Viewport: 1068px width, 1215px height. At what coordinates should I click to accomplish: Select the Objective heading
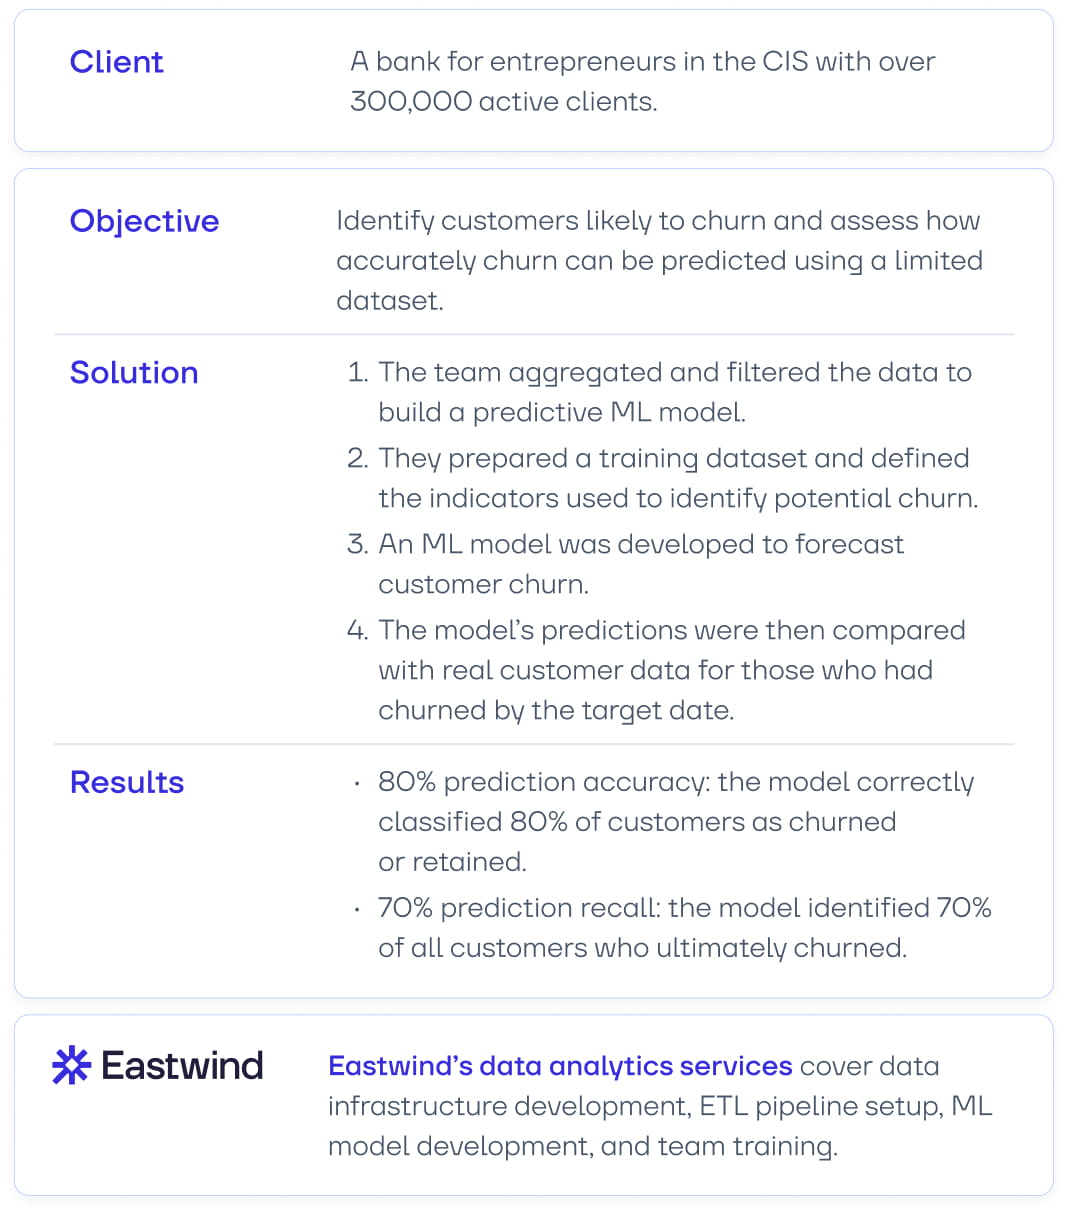(x=144, y=221)
